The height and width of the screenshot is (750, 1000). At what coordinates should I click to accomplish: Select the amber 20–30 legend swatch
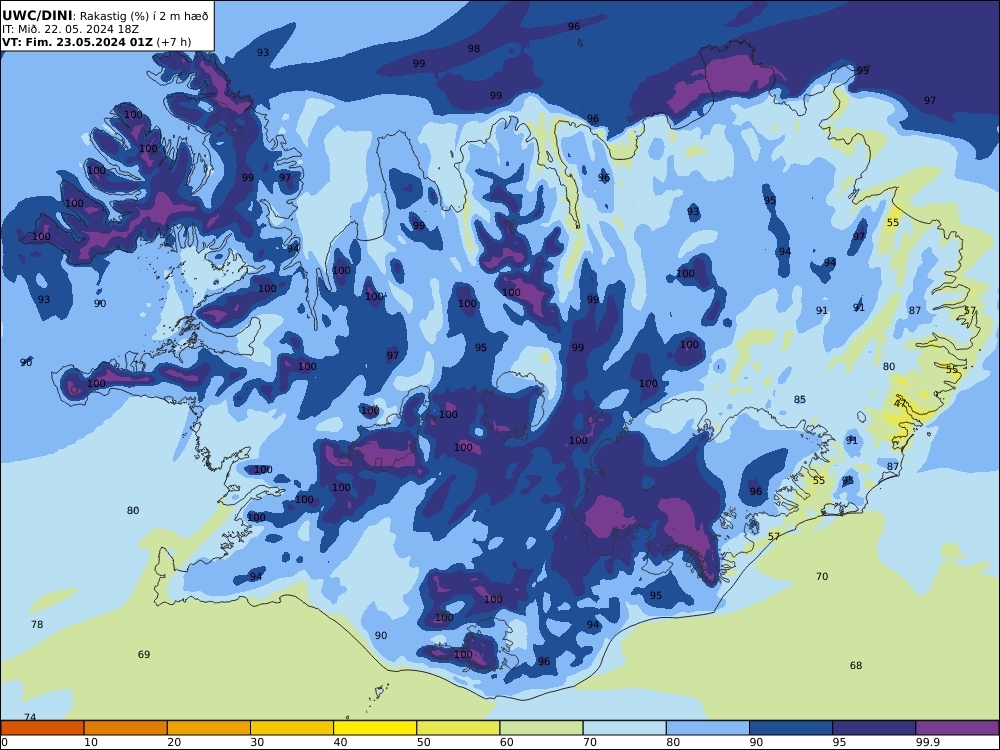(x=209, y=728)
